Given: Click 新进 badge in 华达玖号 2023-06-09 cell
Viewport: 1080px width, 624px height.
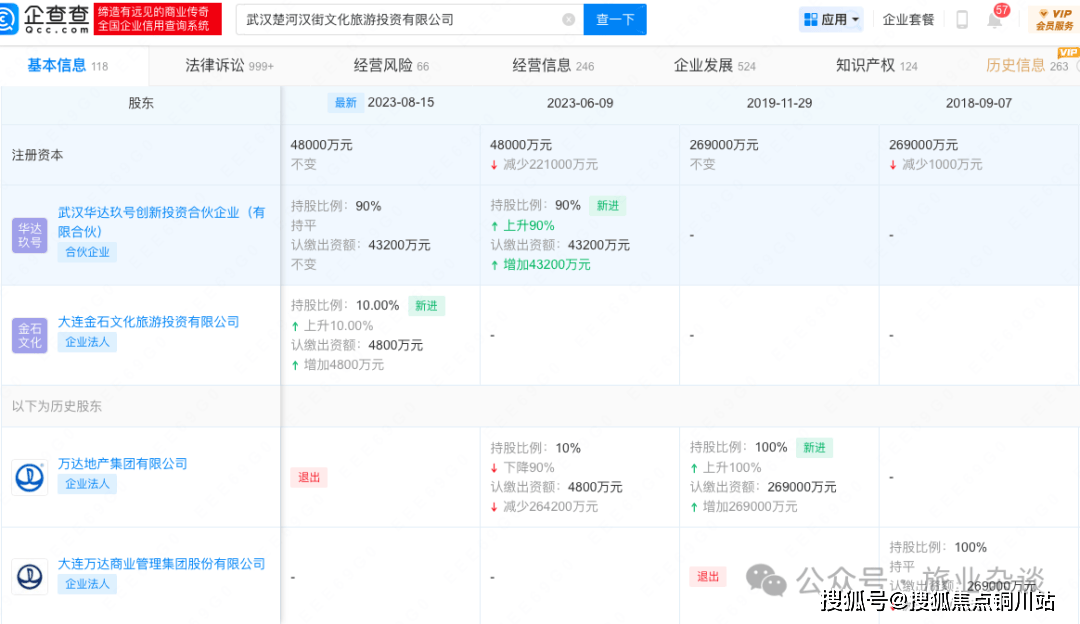Looking at the screenshot, I should click(x=608, y=206).
